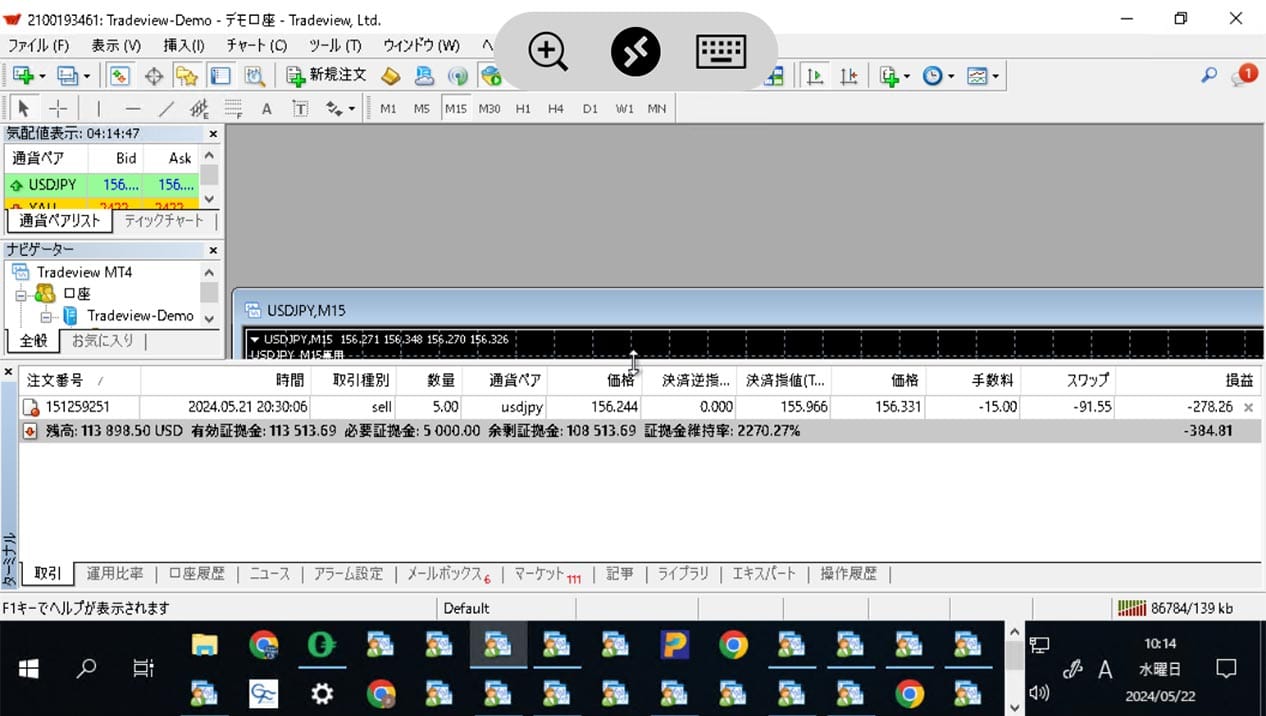The width and height of the screenshot is (1266, 716).
Task: Select the equidistant channel tool
Action: coord(199,108)
